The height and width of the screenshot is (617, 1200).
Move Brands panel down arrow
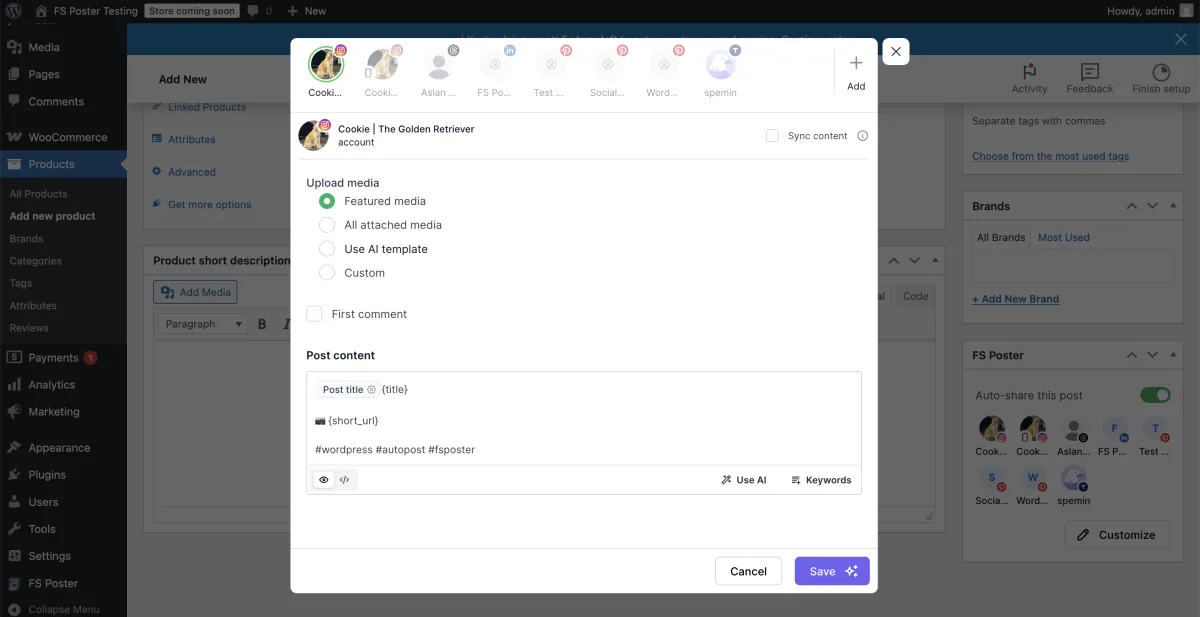pos(1152,206)
